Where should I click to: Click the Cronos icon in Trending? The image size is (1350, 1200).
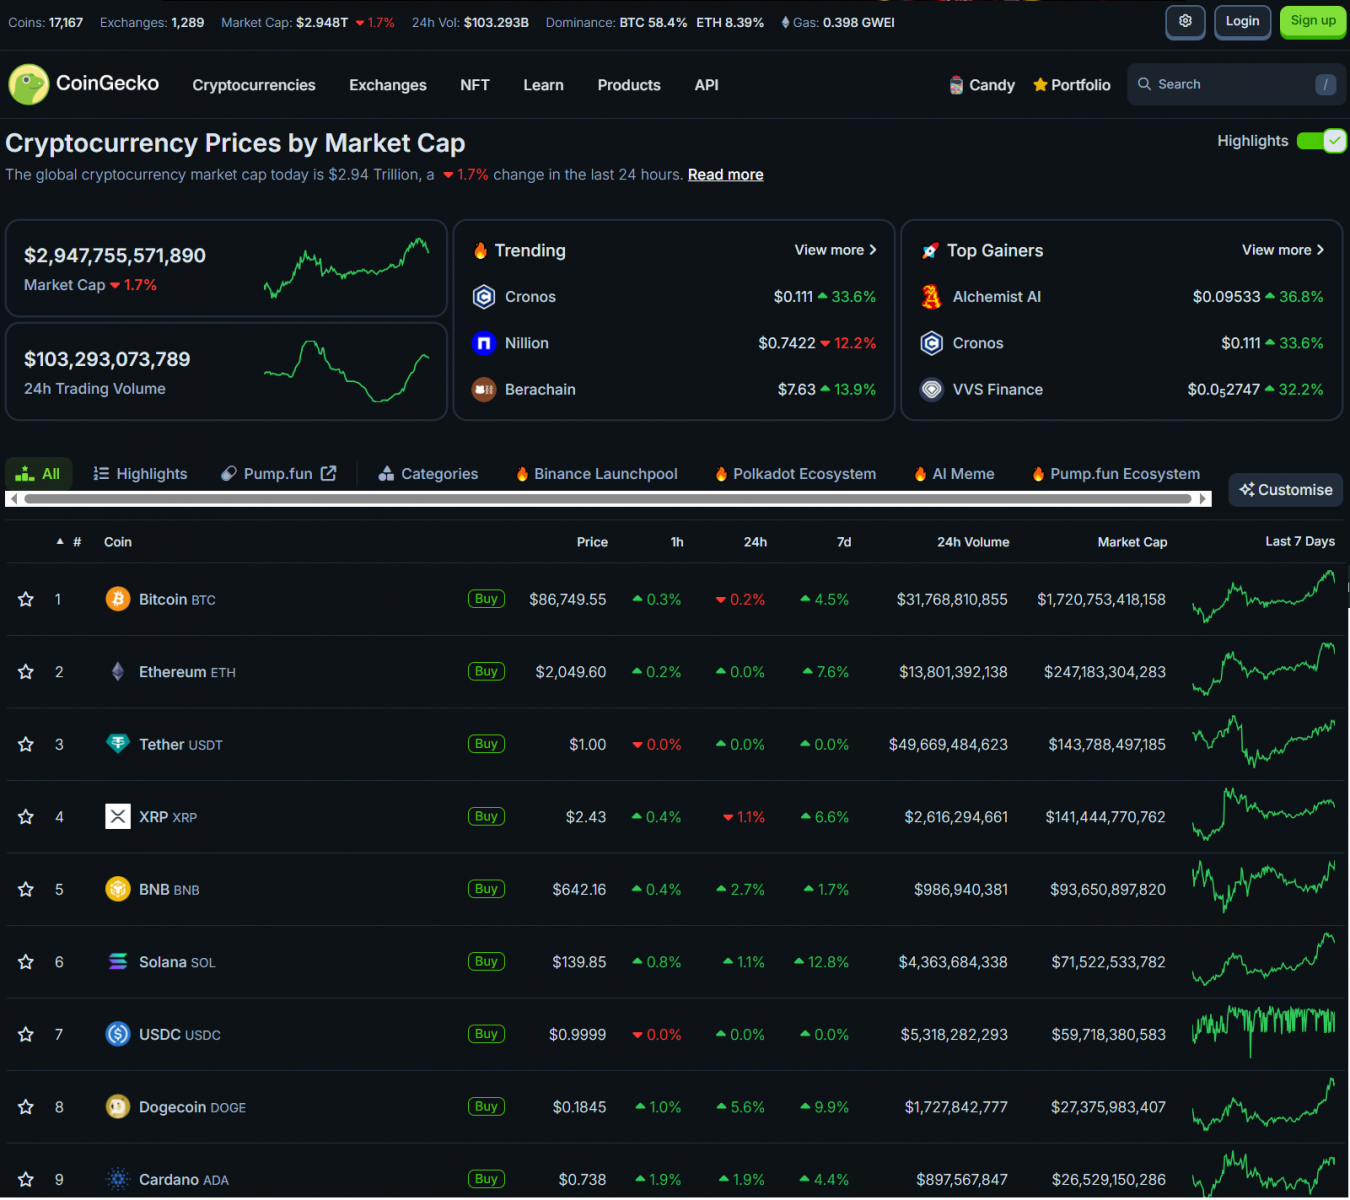pos(484,297)
